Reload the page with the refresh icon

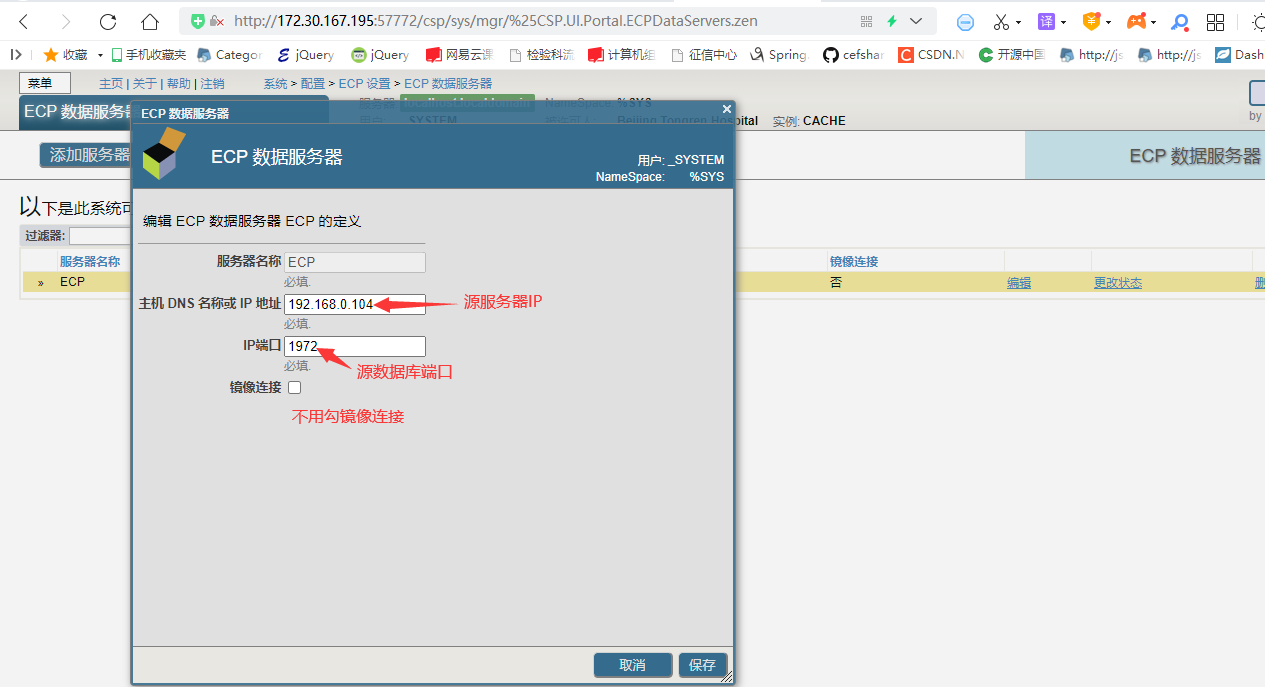[108, 21]
